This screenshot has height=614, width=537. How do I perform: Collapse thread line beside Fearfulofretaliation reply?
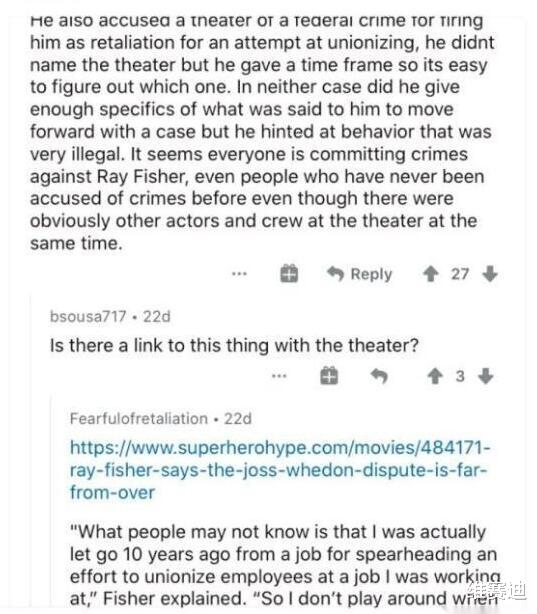(x=51, y=501)
